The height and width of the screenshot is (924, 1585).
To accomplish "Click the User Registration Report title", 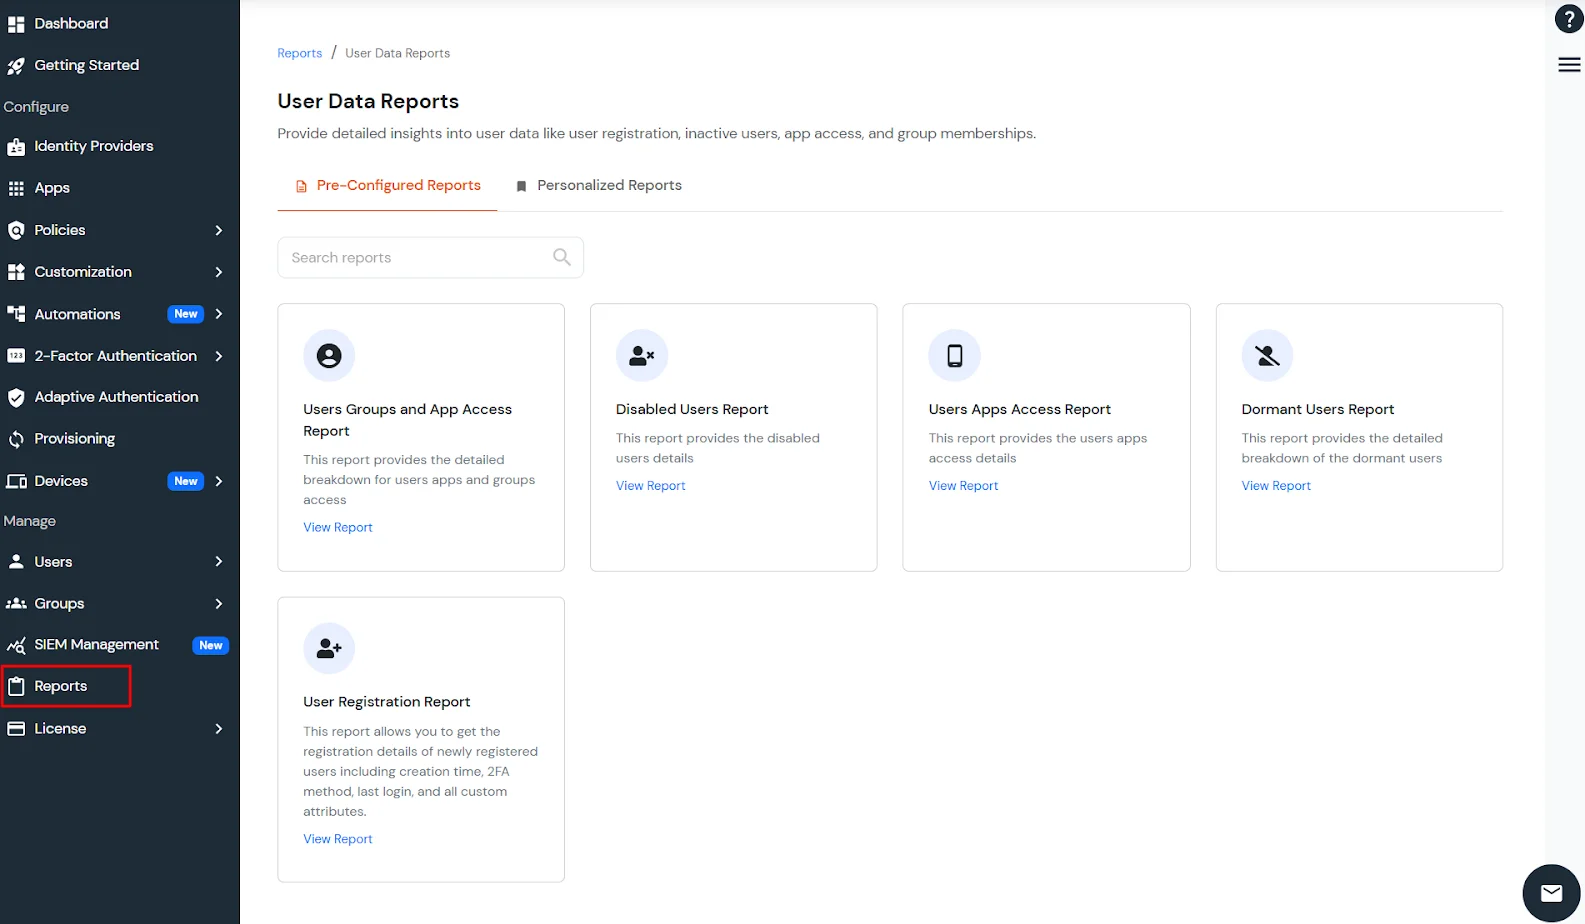I will [x=387, y=702].
